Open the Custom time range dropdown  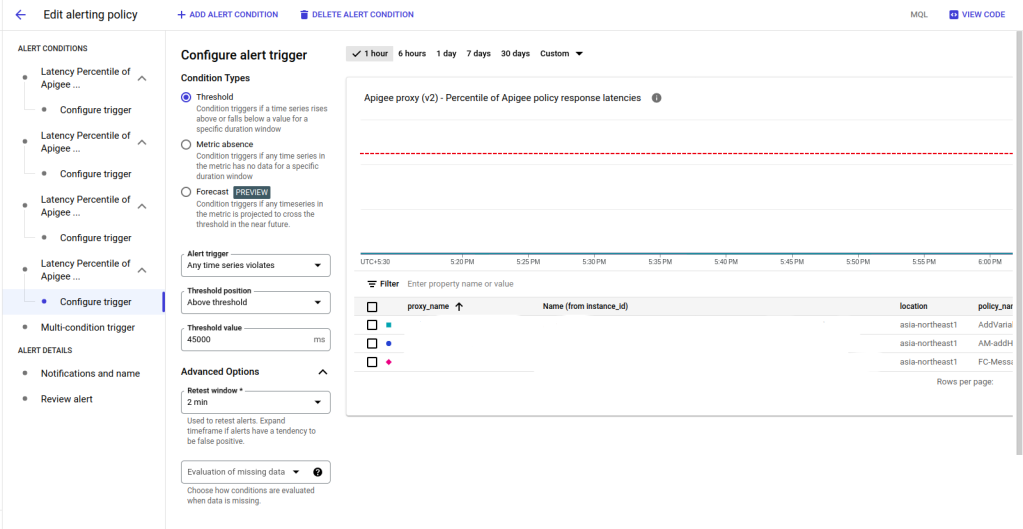561,53
